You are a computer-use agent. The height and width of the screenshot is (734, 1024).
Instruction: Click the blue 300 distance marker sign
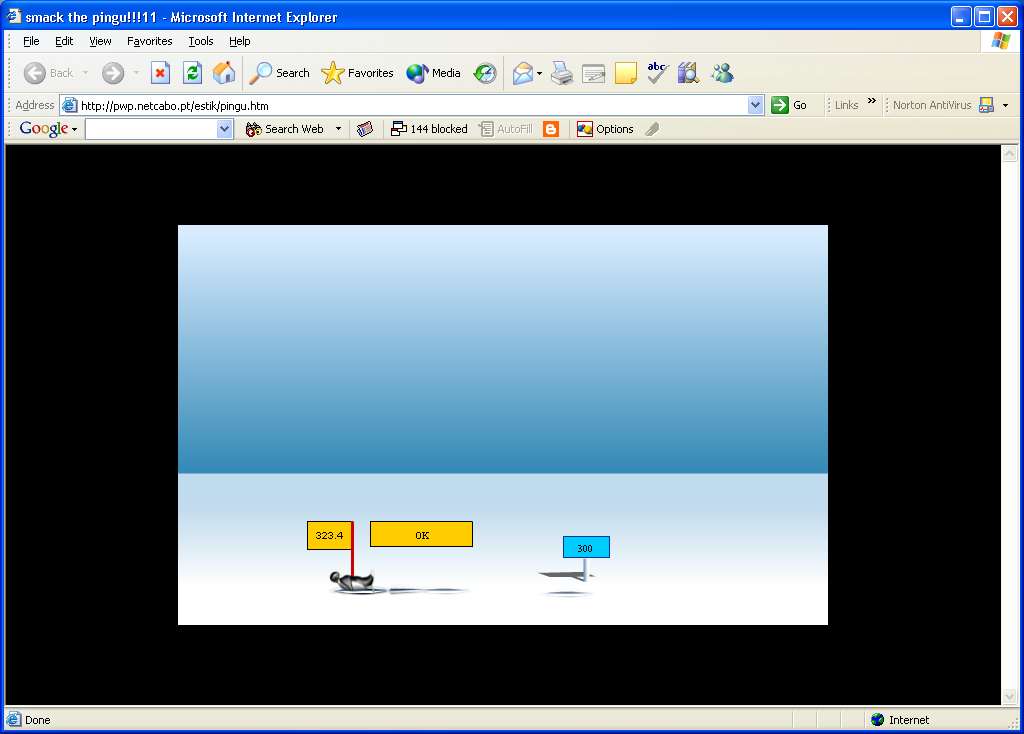pyautogui.click(x=585, y=547)
